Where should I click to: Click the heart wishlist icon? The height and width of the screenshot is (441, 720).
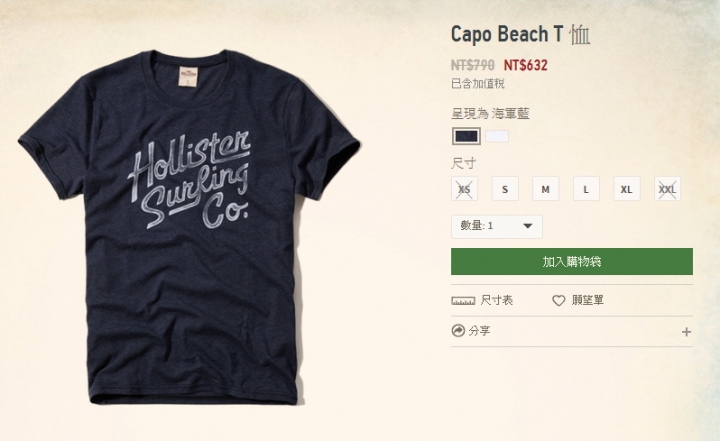(558, 301)
